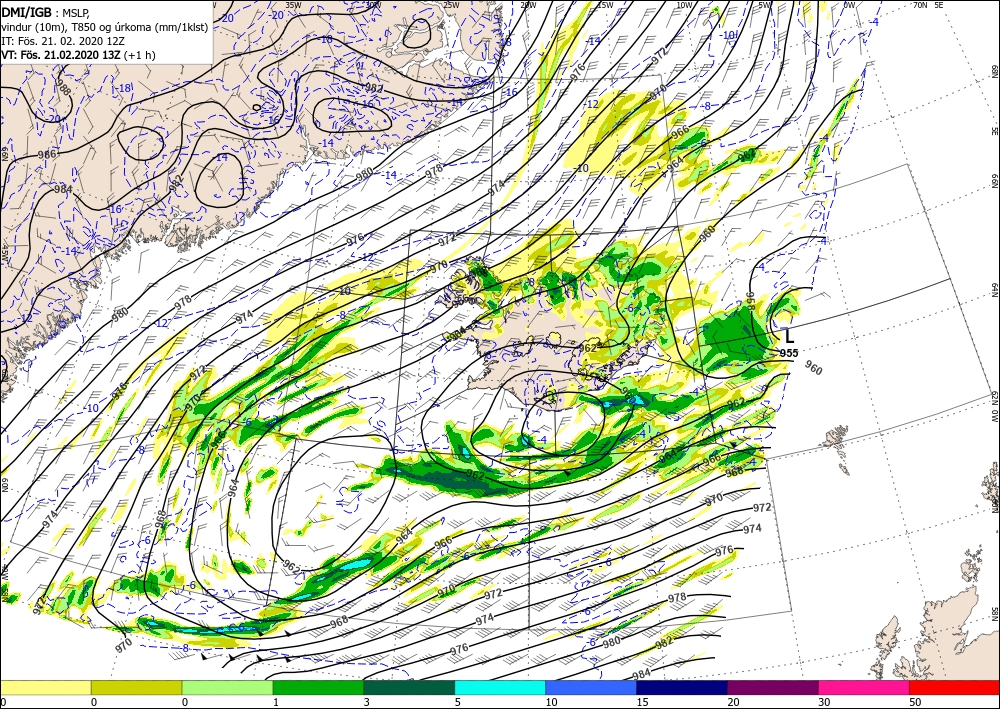The image size is (1000, 709).
Task: Pick the cyan 5–10 mm legend swatch
Action: tap(500, 687)
